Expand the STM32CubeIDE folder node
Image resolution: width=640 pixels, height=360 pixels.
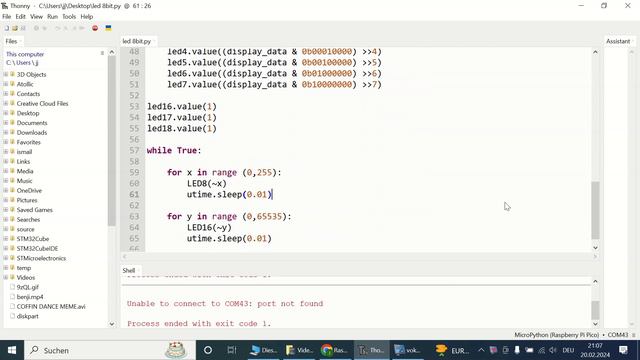(6, 248)
